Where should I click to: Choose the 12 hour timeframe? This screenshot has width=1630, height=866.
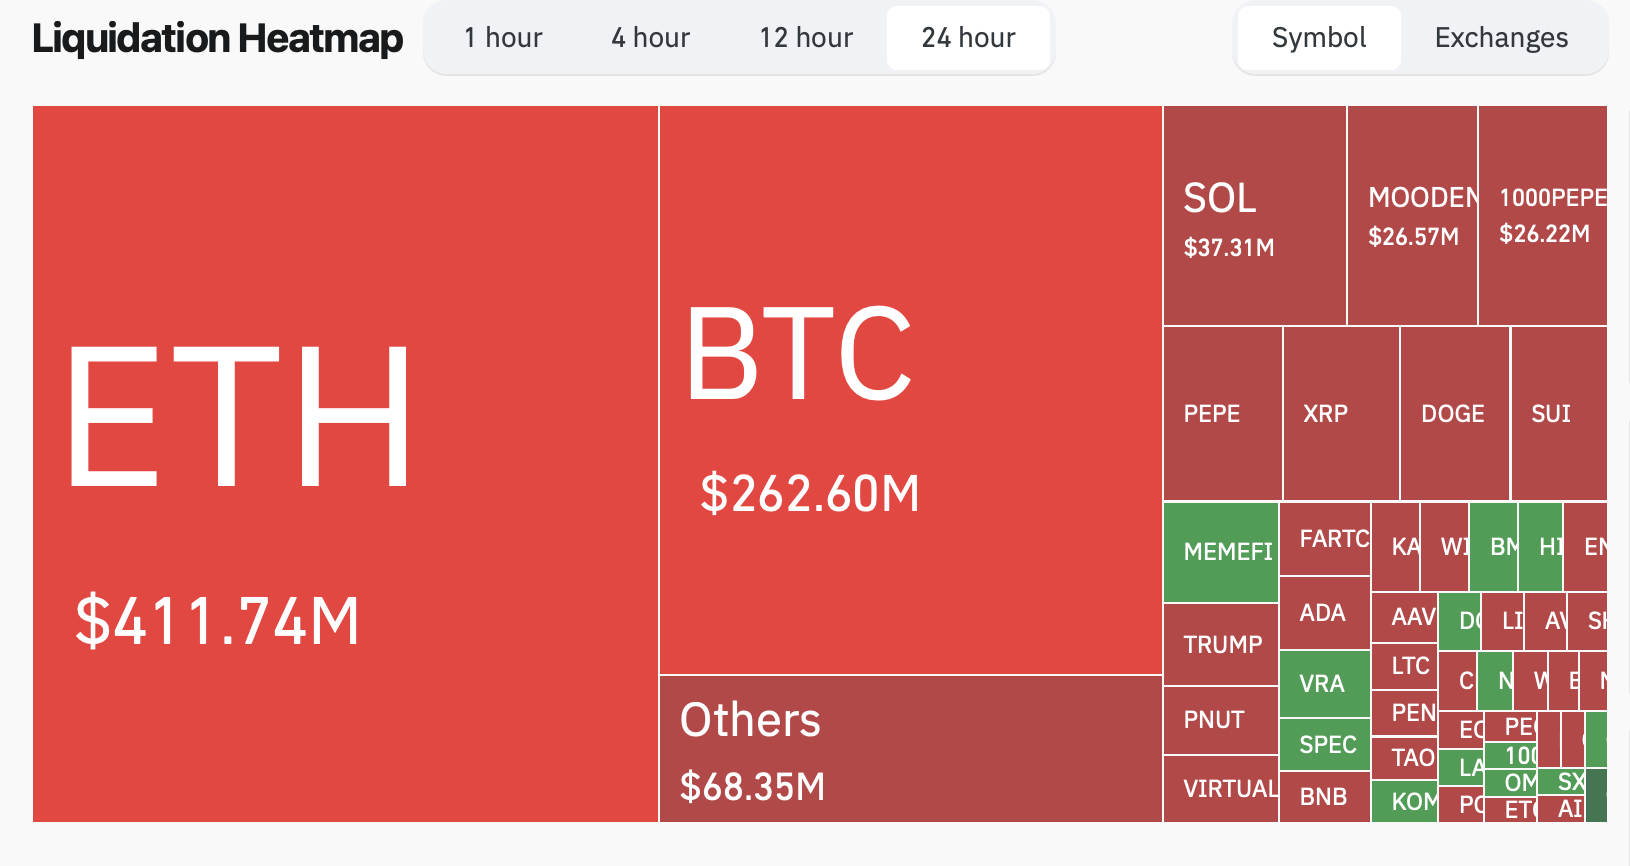click(806, 38)
